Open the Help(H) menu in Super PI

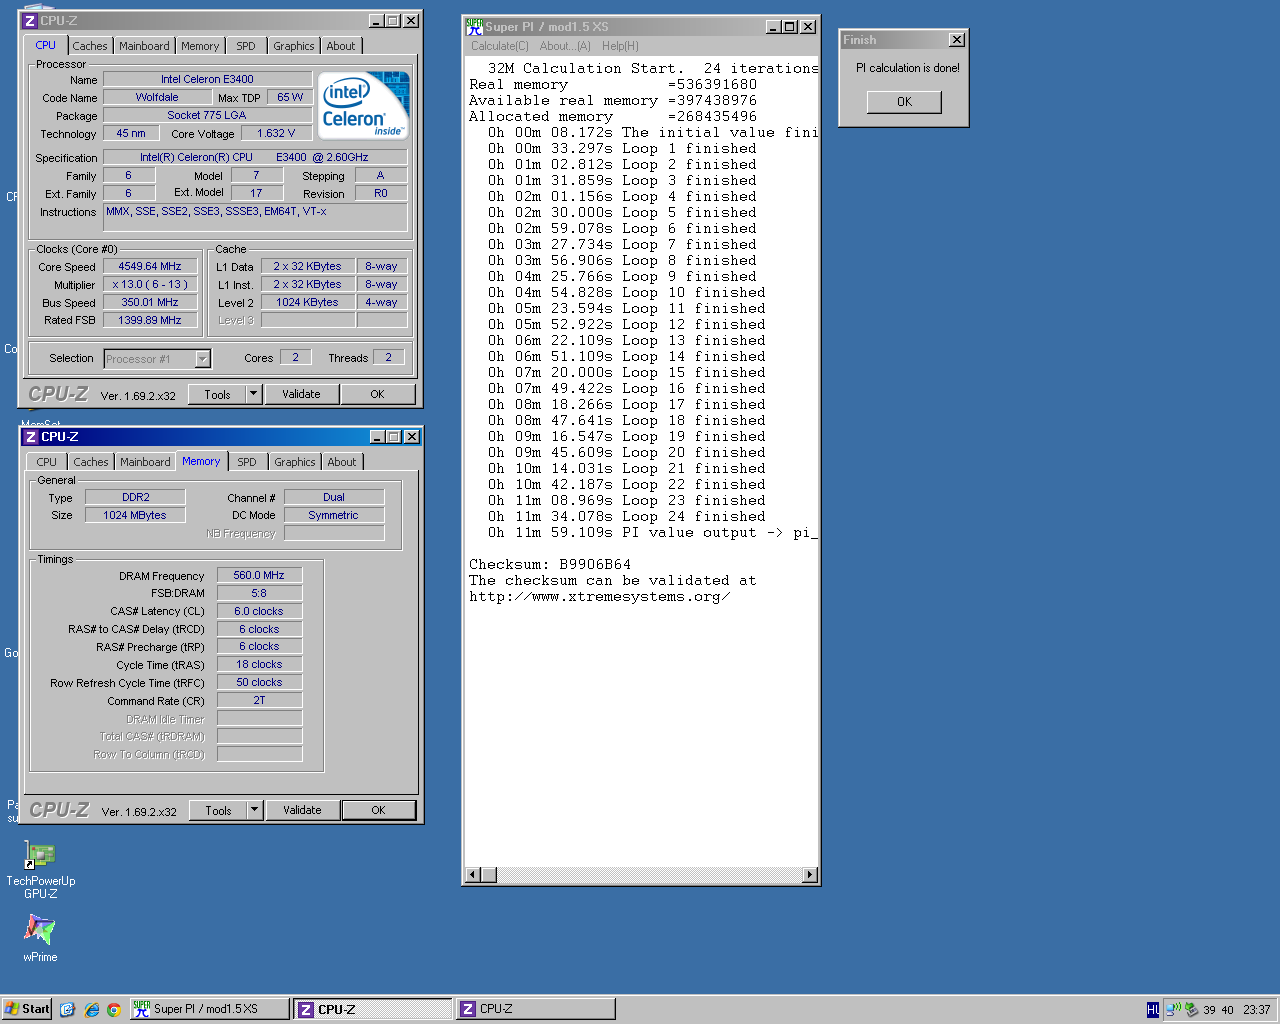pos(620,46)
